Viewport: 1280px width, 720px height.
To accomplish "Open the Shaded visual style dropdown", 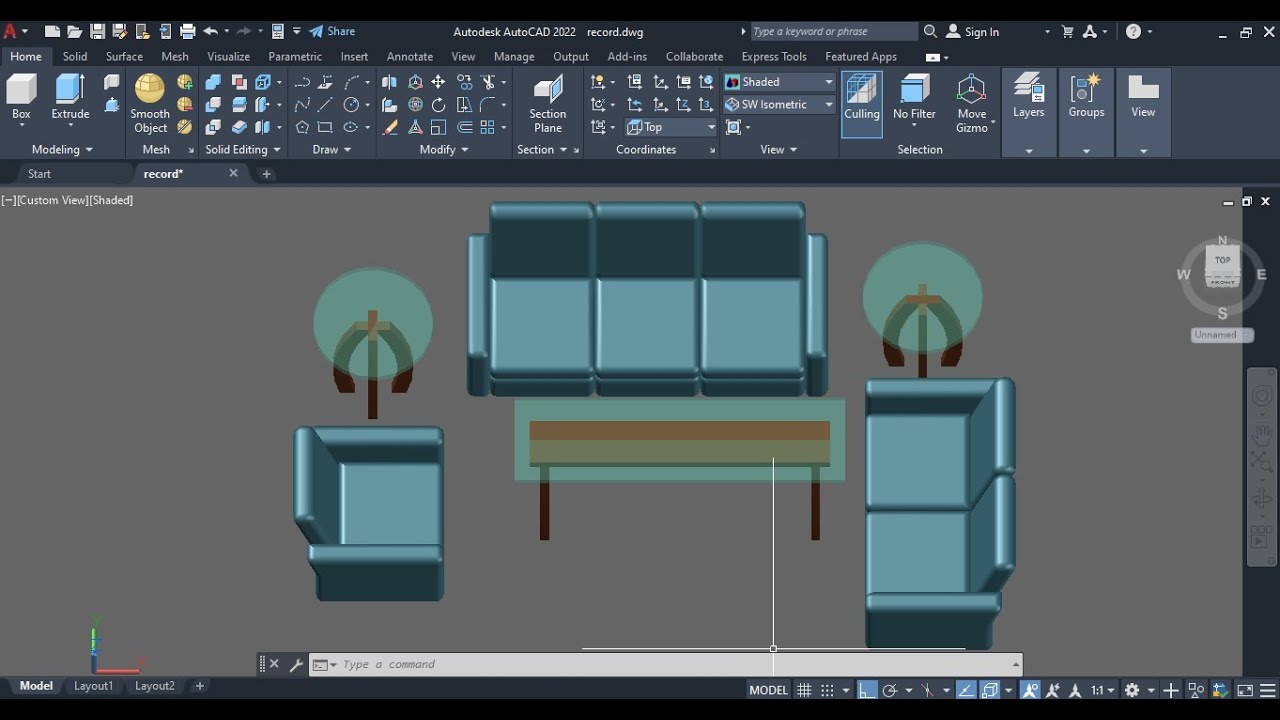I will click(779, 82).
